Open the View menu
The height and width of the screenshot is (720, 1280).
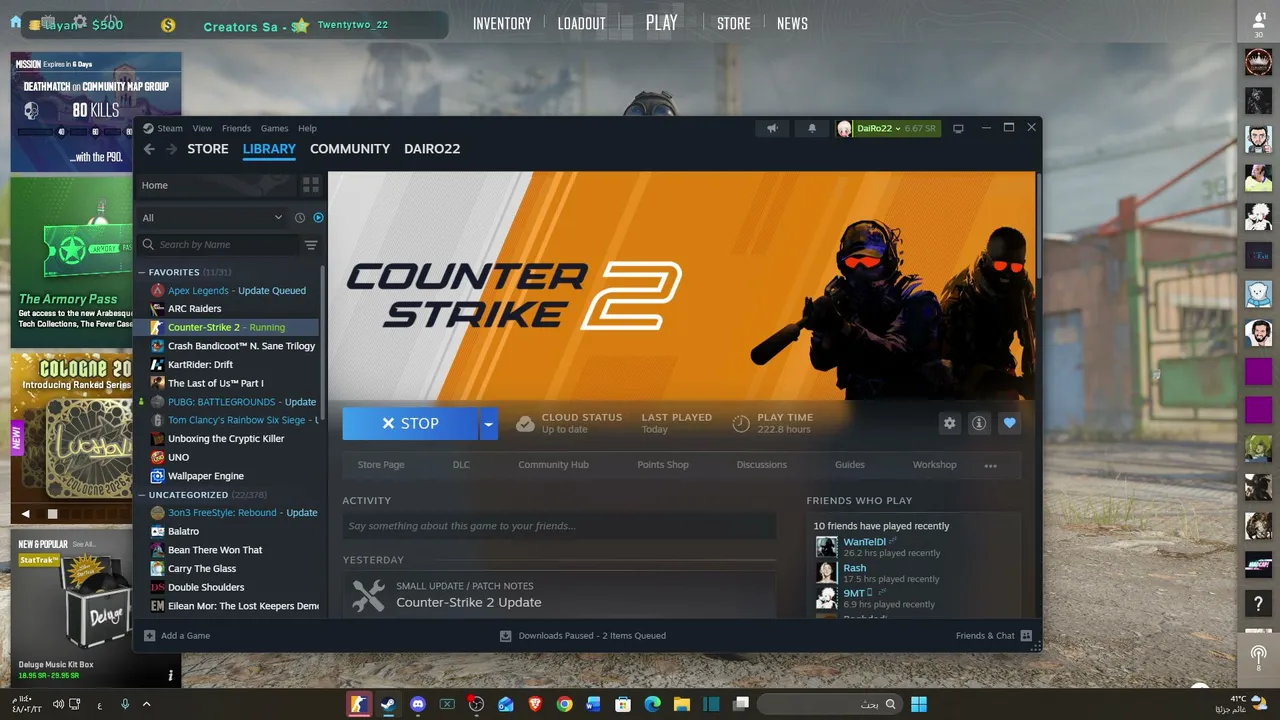point(202,128)
